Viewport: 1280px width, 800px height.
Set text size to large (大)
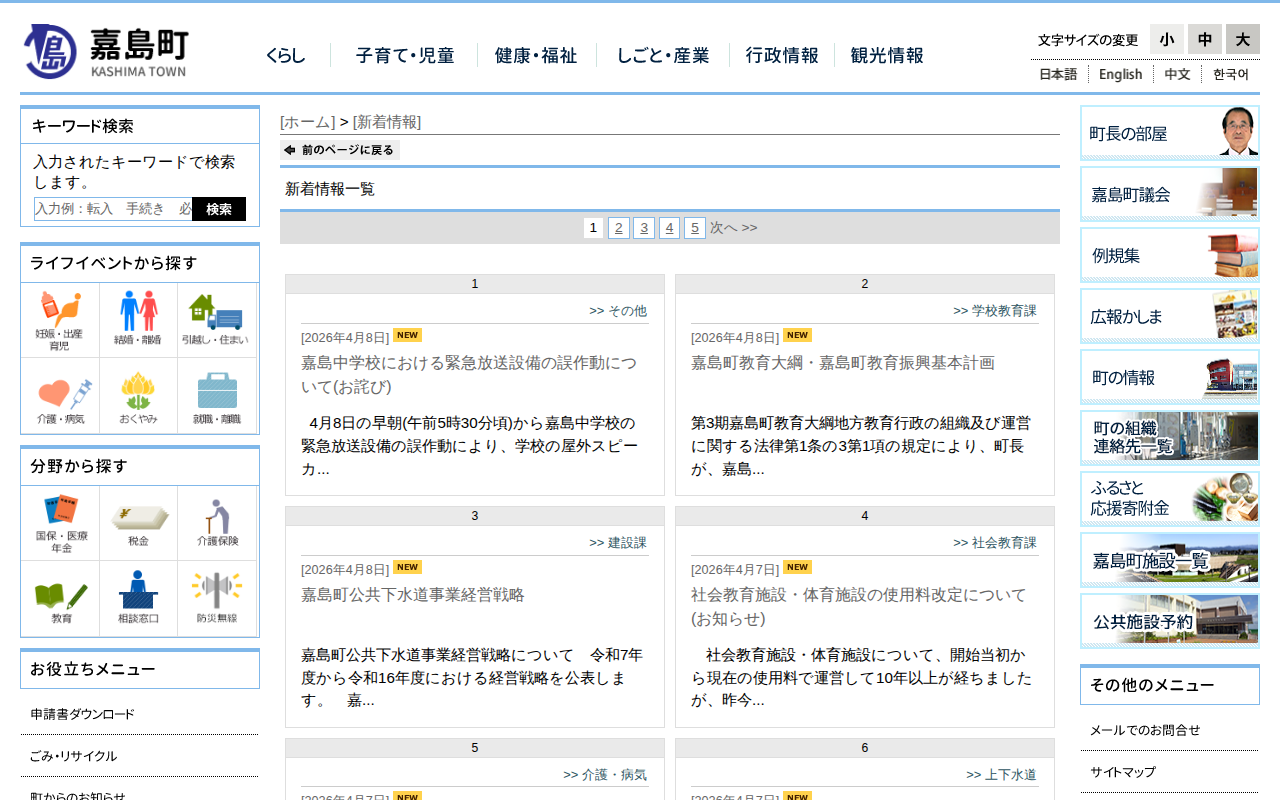(x=1242, y=39)
